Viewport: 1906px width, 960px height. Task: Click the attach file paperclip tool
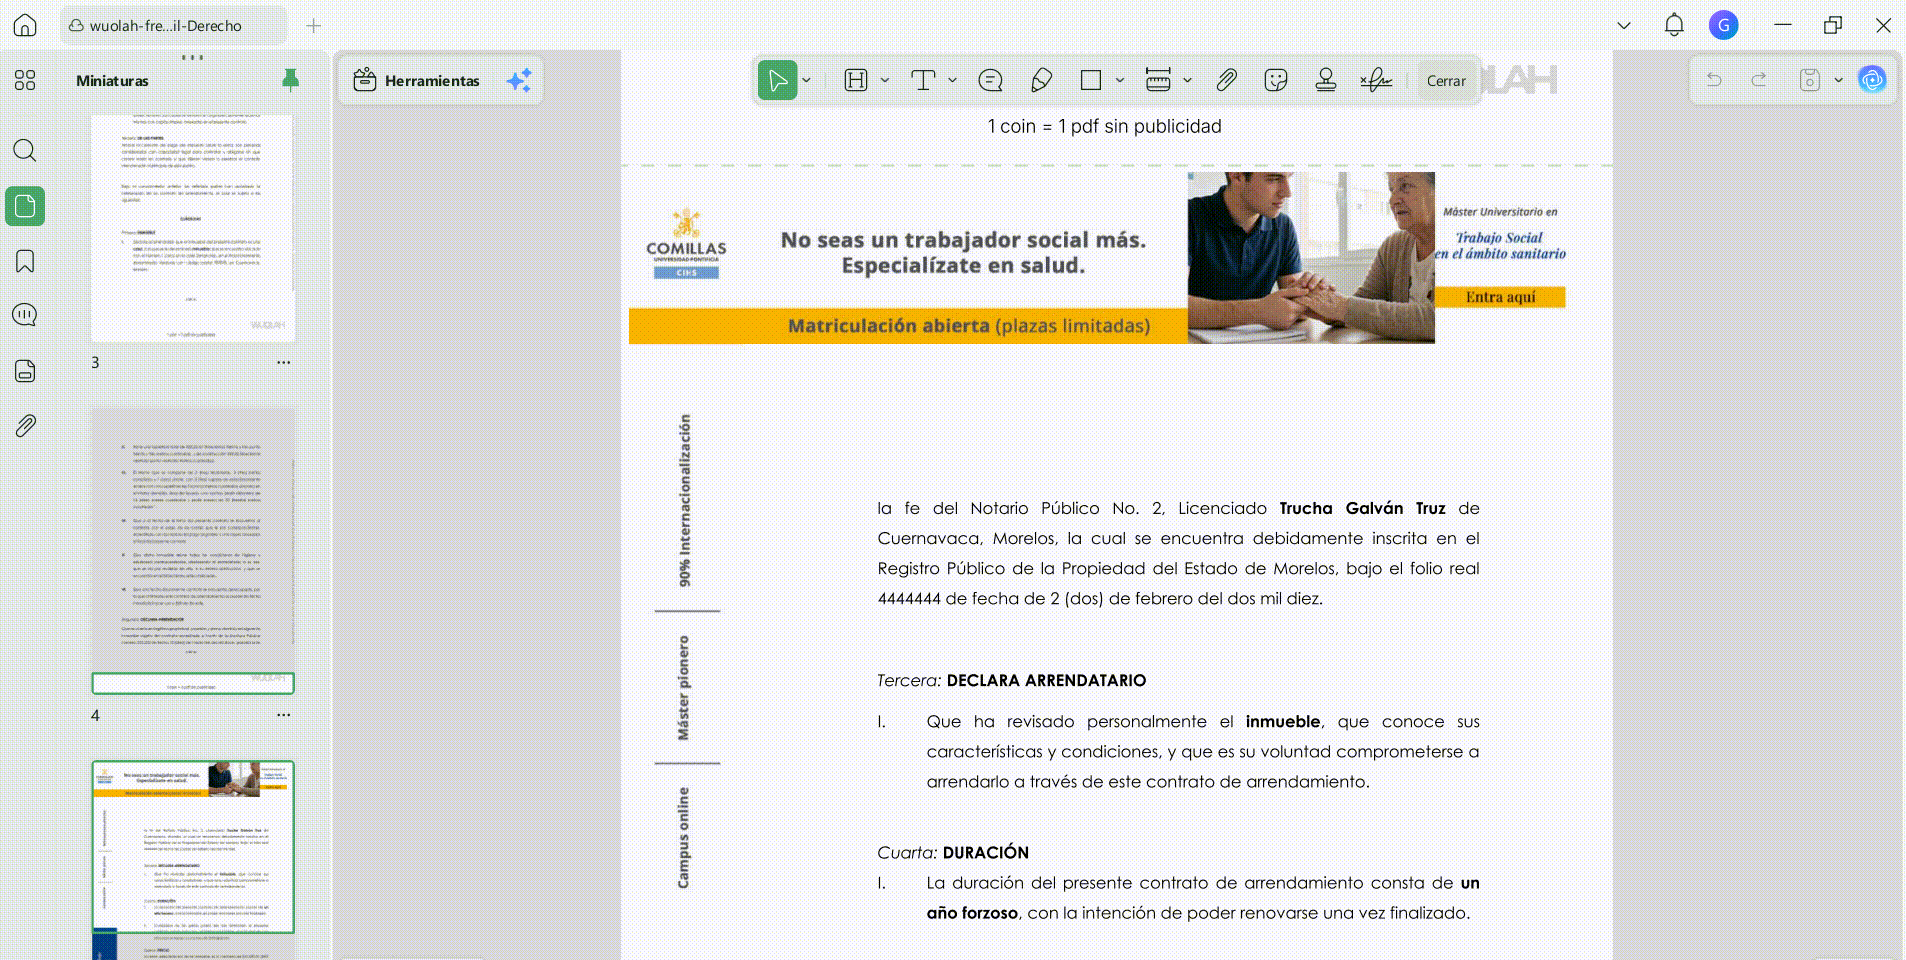(1226, 80)
